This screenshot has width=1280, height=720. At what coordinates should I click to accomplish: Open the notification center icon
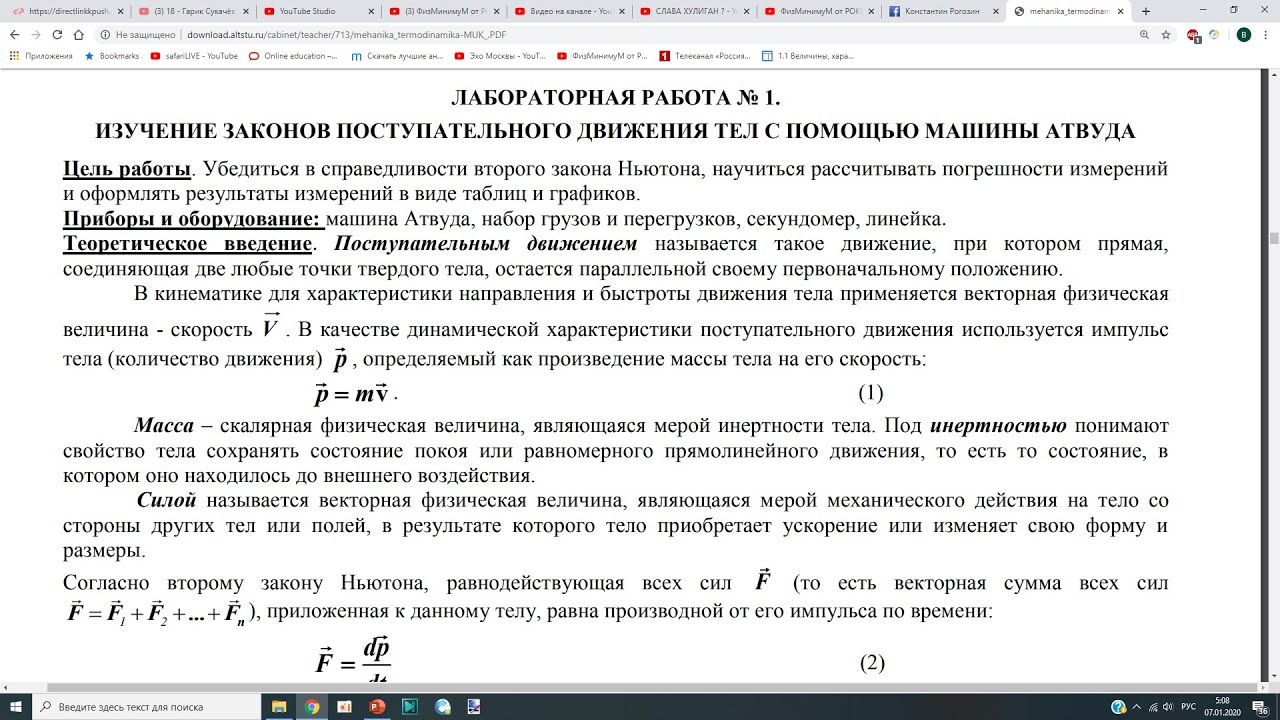tap(1263, 706)
